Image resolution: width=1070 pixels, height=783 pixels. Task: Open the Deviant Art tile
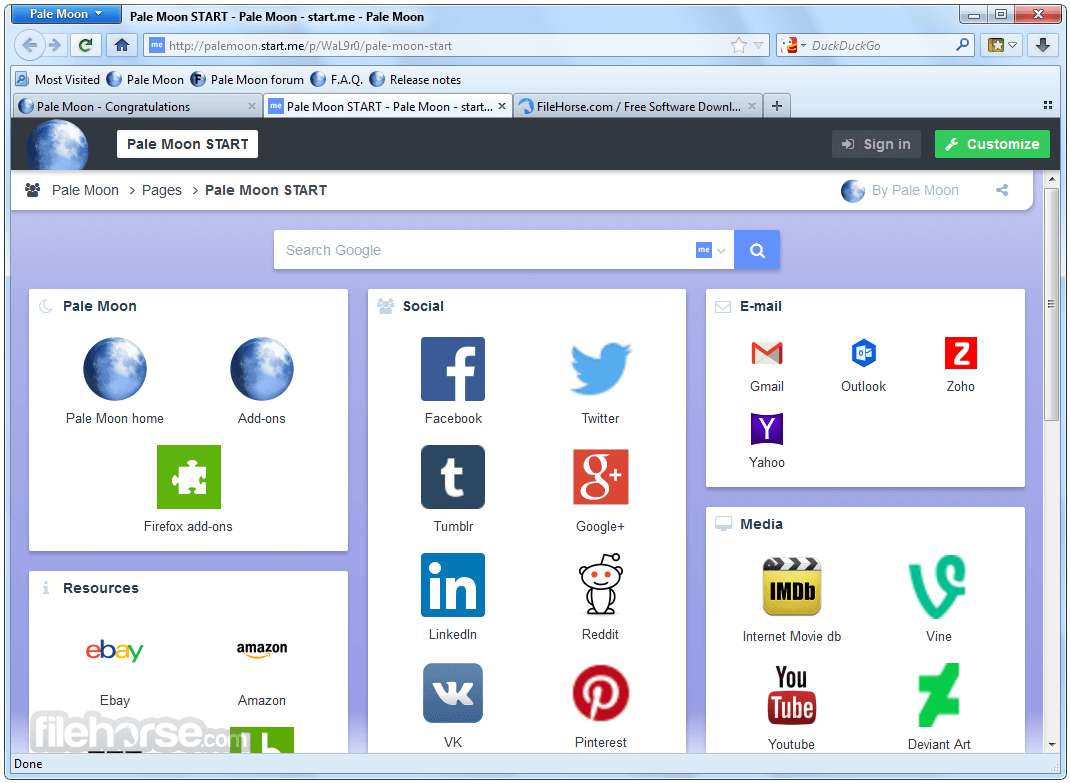[938, 695]
